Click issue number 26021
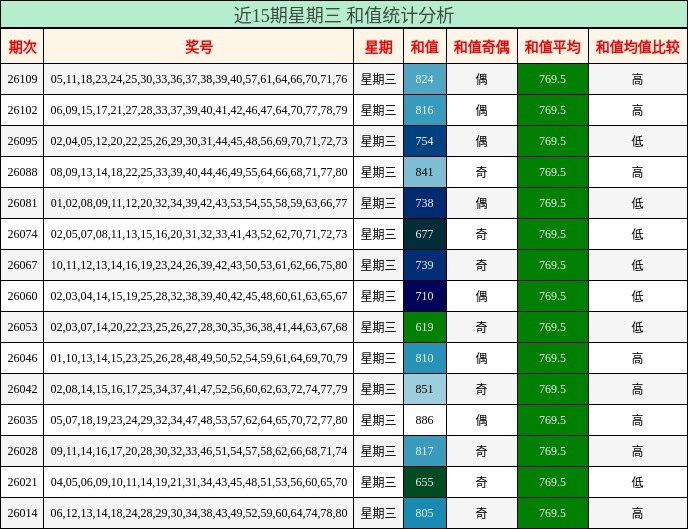688x529 pixels. coord(22,482)
